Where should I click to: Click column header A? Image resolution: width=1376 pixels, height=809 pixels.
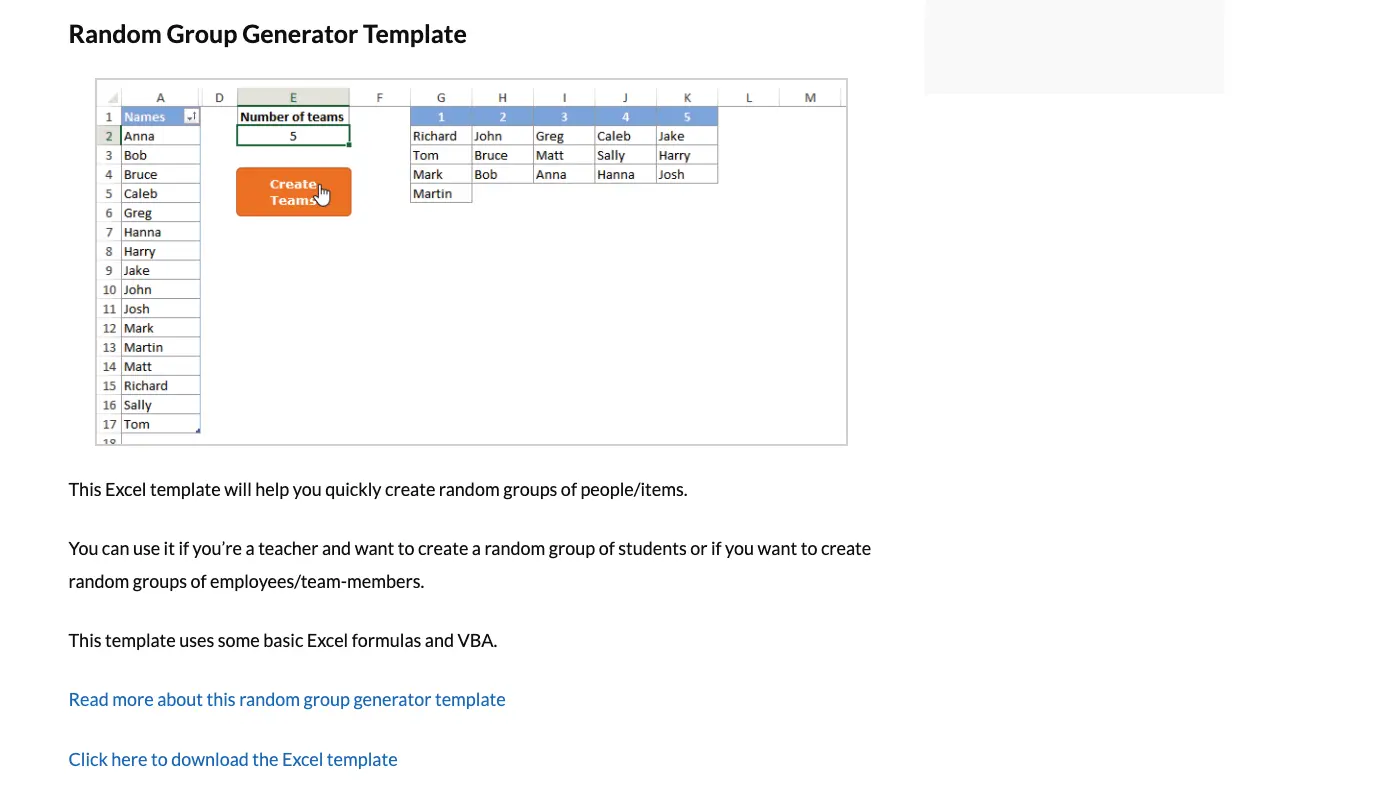(x=160, y=97)
